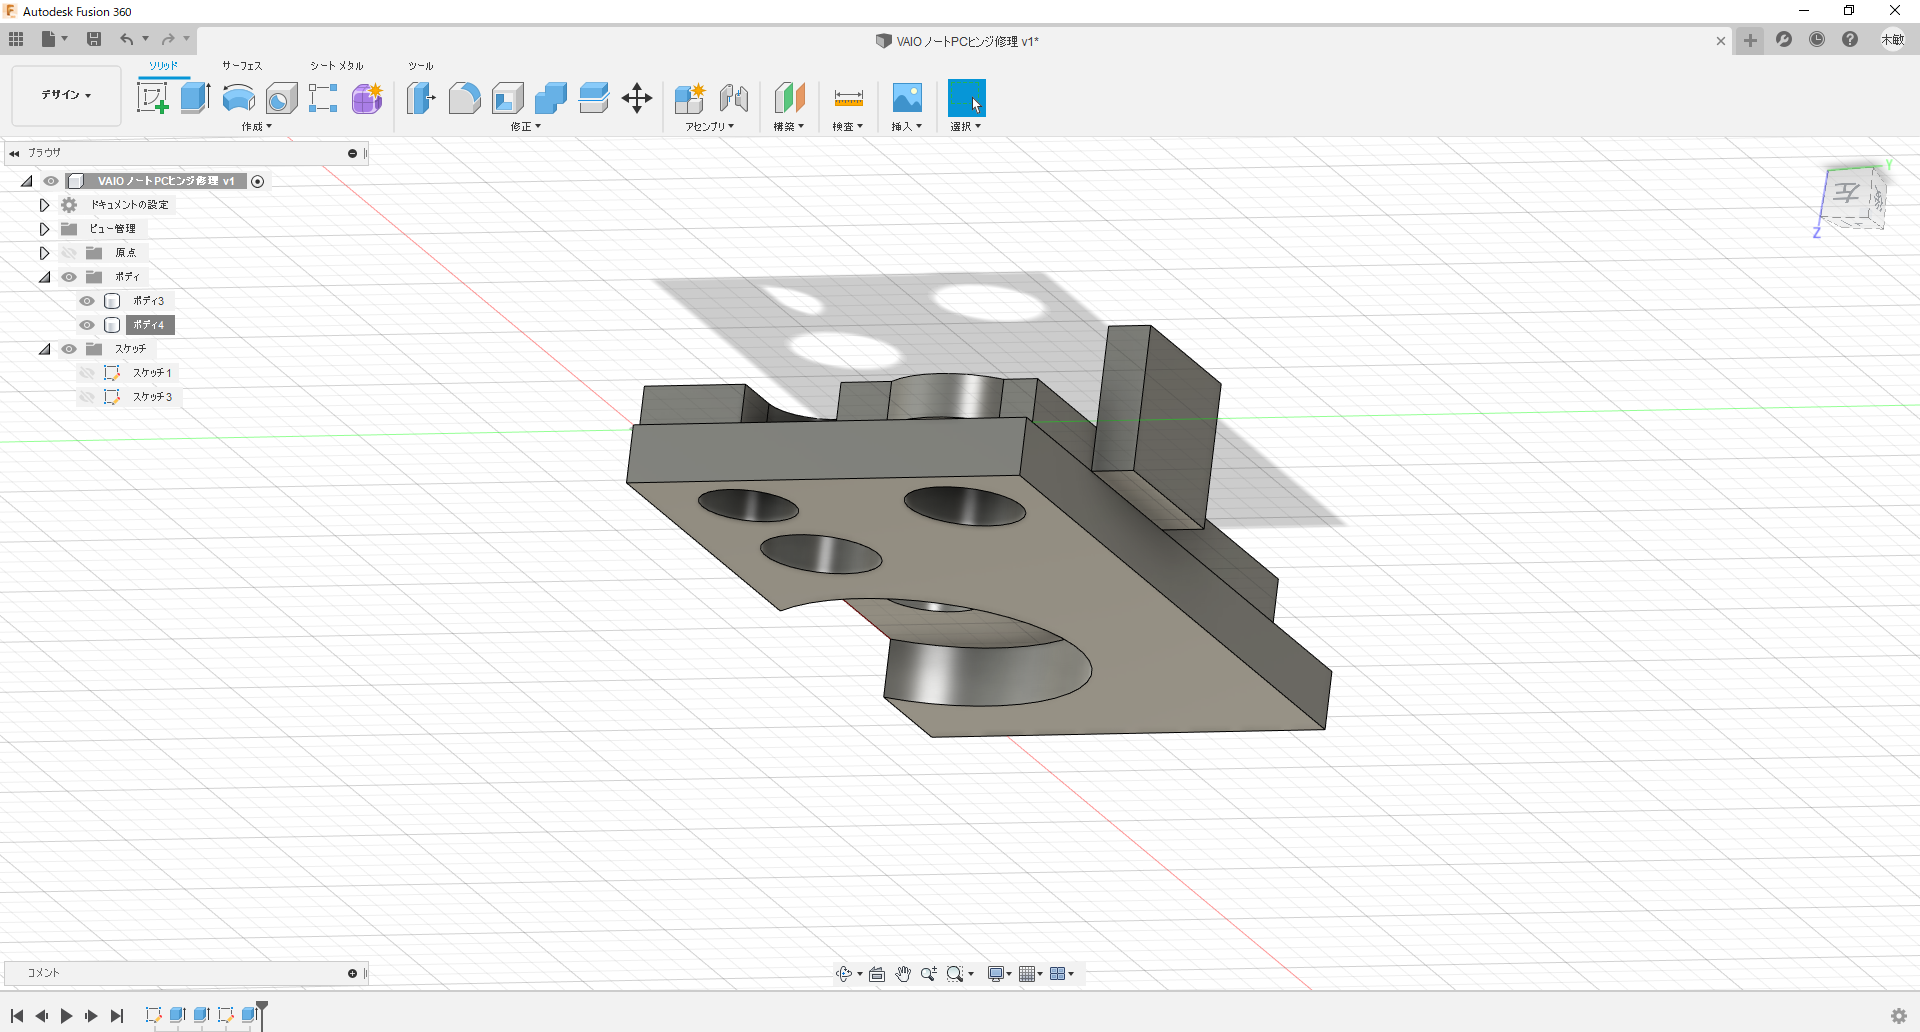Open the 作成 dropdown menu
Viewport: 1920px width, 1032px height.
(257, 127)
